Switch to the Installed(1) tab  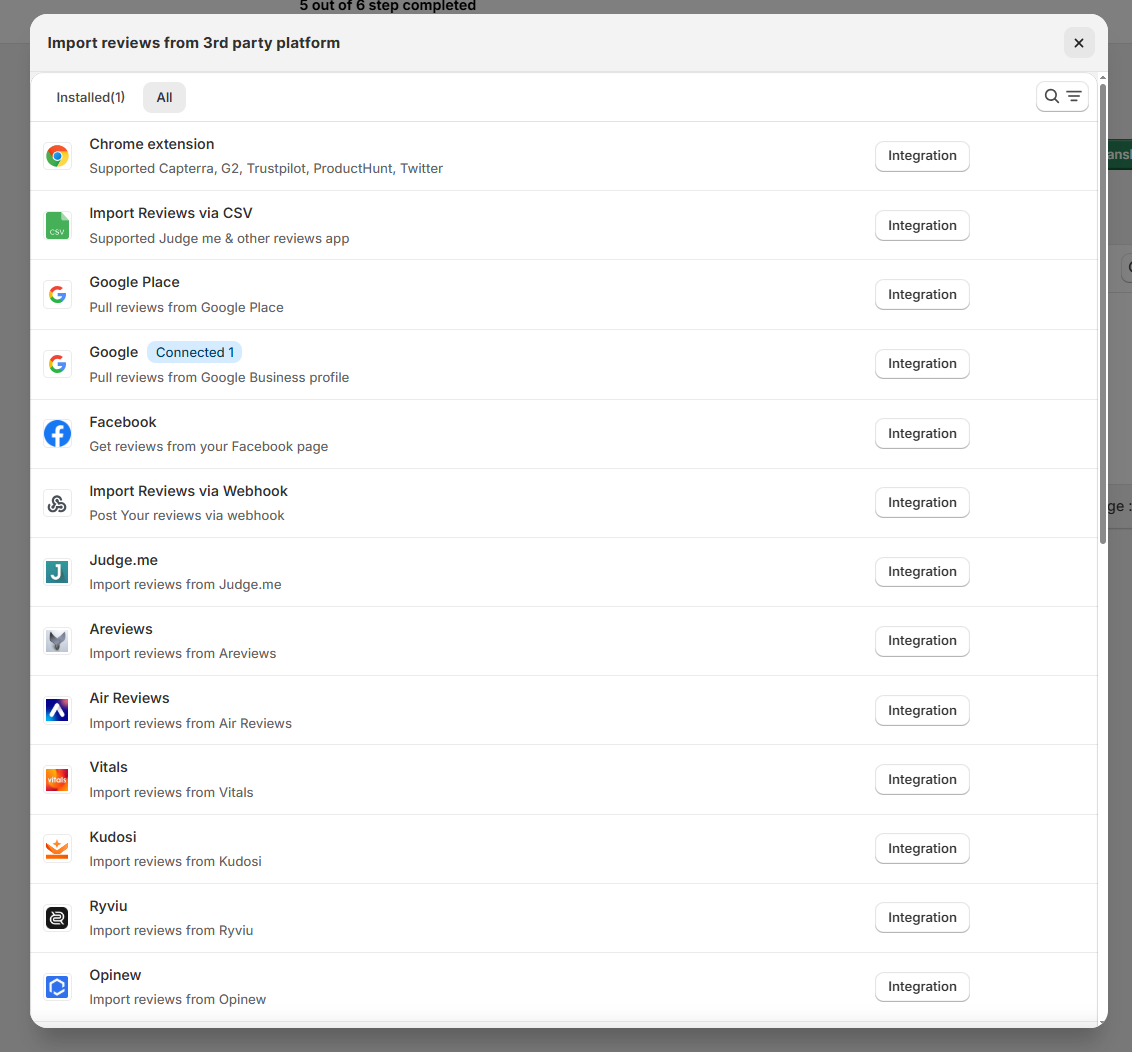tap(91, 97)
